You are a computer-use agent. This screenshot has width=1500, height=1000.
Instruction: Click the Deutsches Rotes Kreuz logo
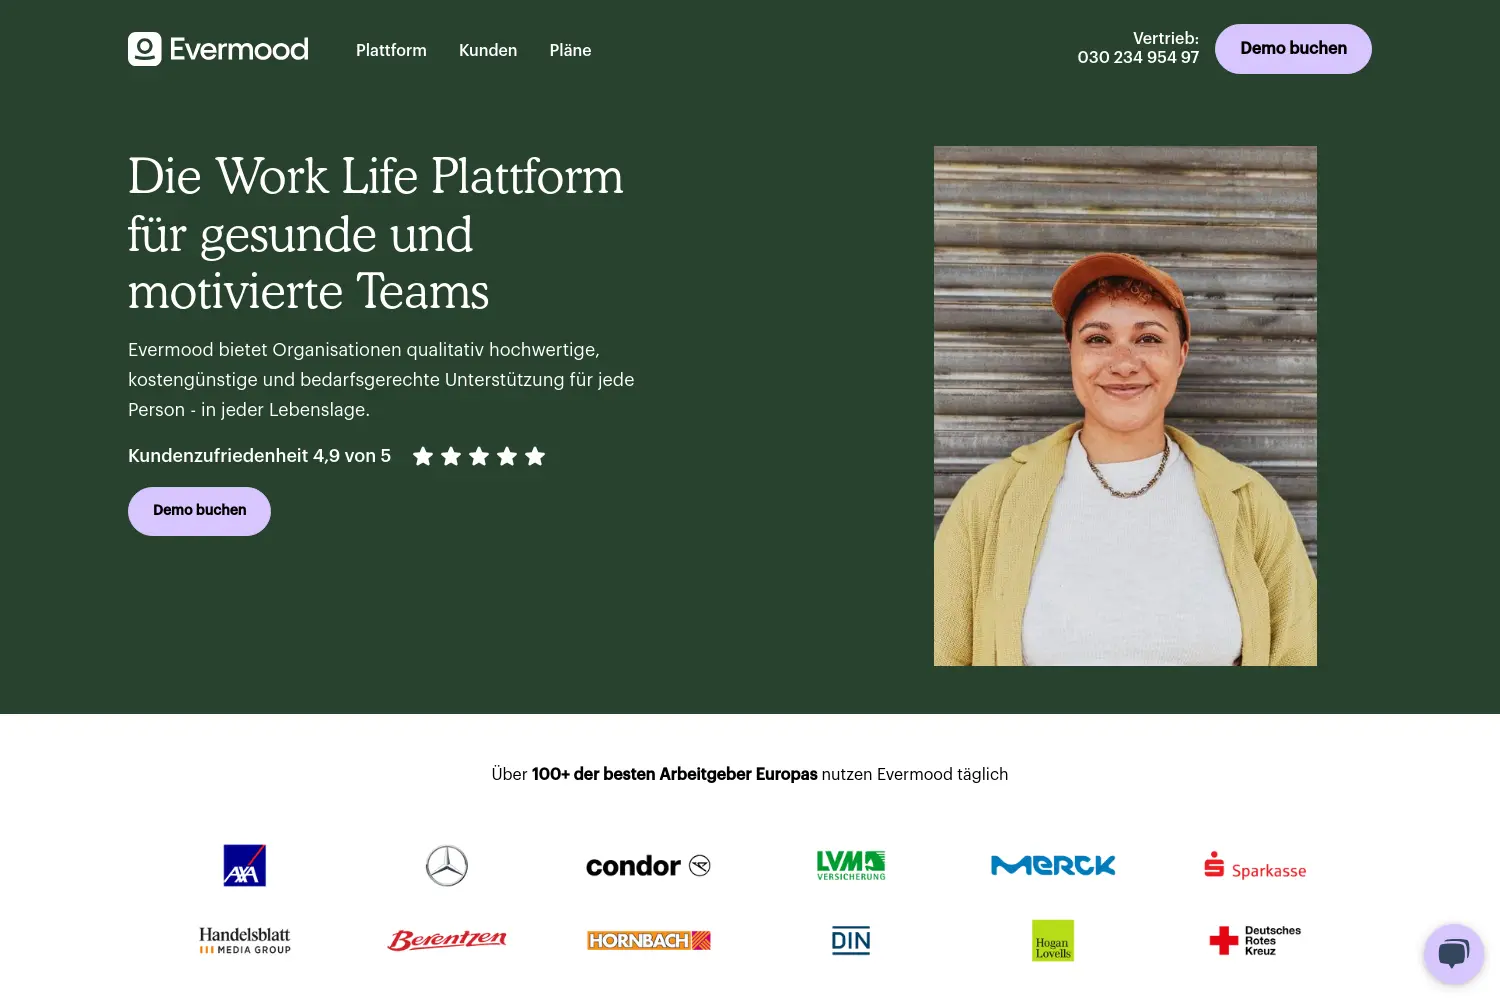1255,941
